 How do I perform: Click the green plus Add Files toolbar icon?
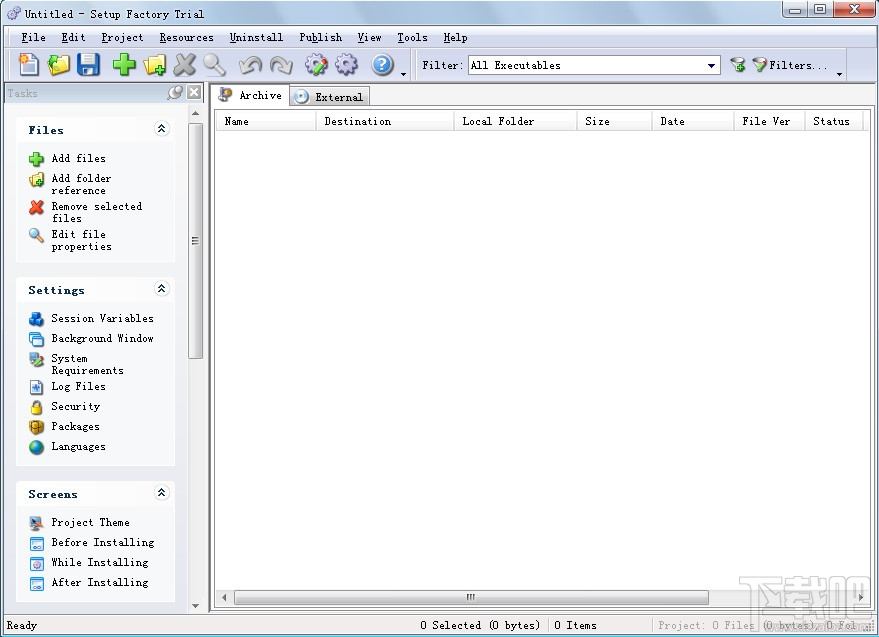[124, 64]
